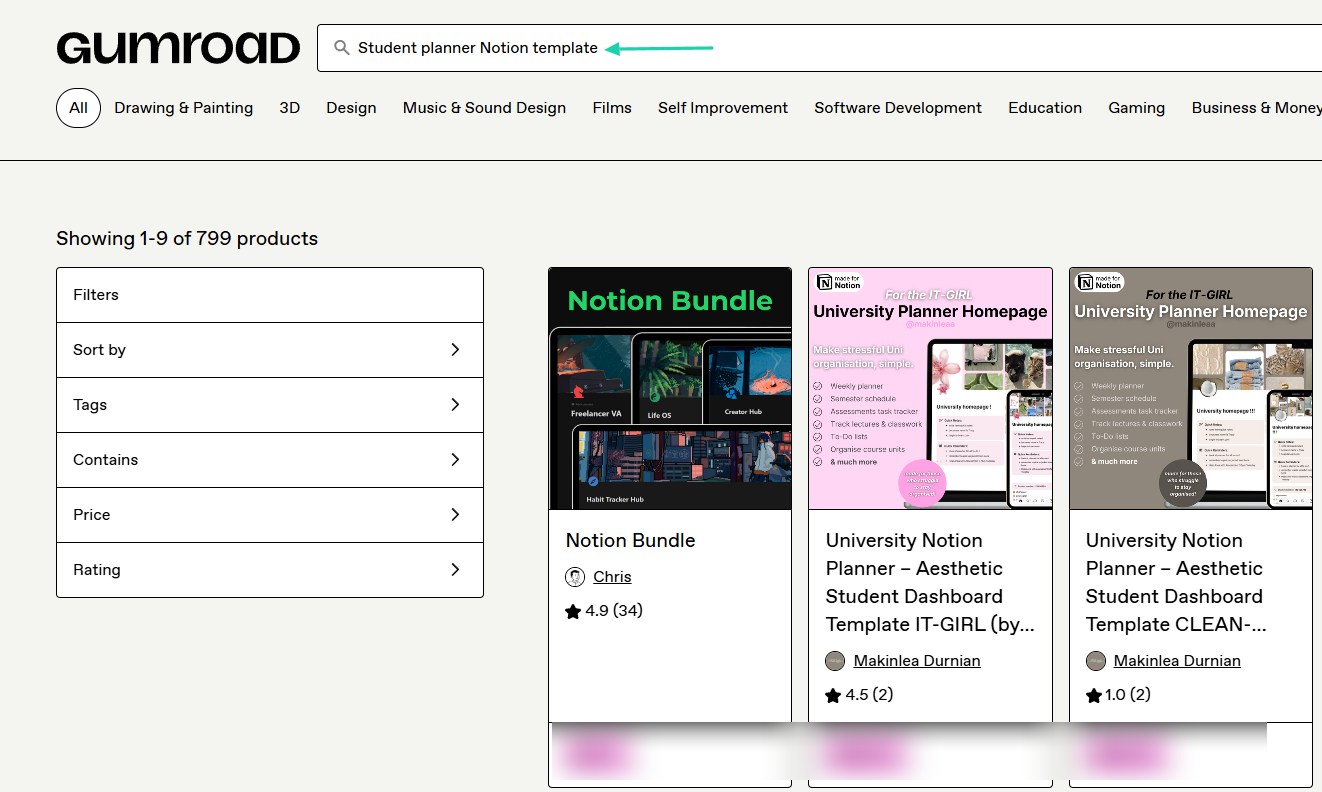
Task: Expand the Contains filter
Action: 270,460
